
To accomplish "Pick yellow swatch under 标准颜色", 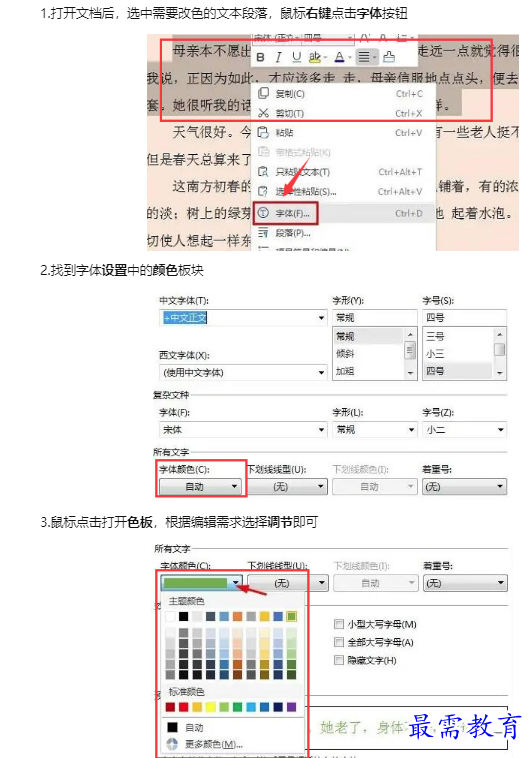I will pyautogui.click(x=210, y=707).
